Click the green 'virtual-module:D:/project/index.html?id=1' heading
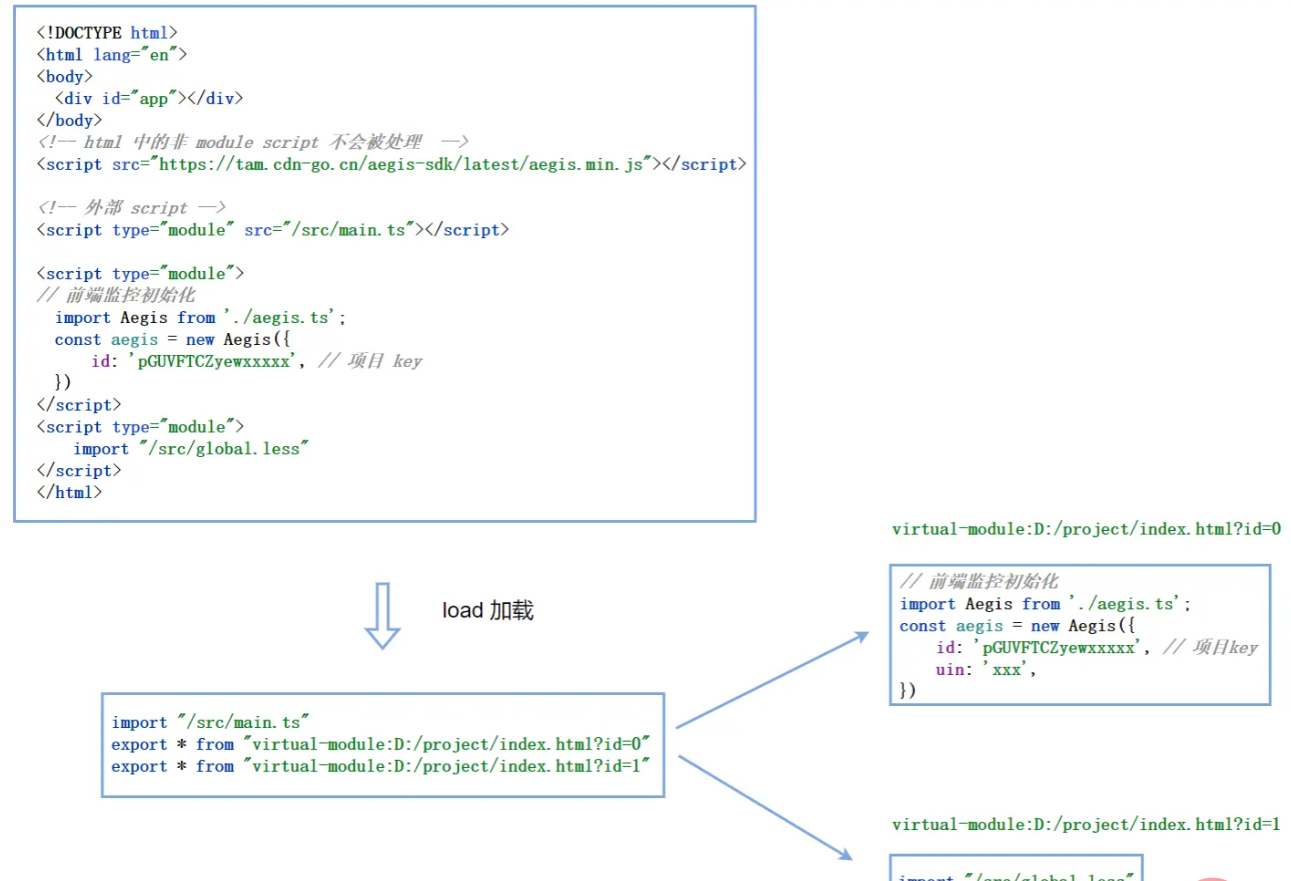 pyautogui.click(x=1086, y=825)
